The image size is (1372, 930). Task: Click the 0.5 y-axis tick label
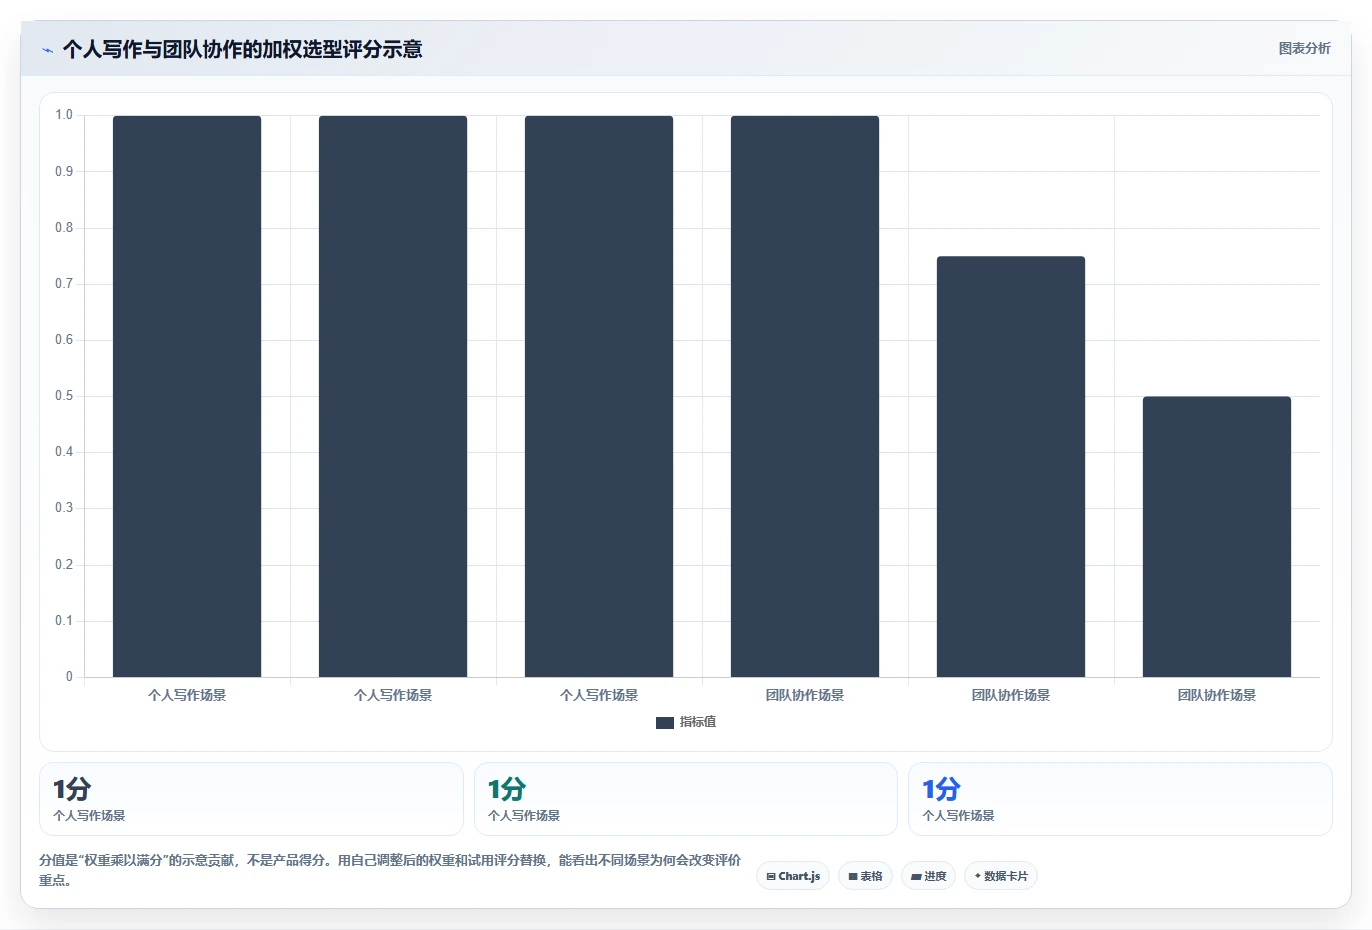(x=64, y=396)
